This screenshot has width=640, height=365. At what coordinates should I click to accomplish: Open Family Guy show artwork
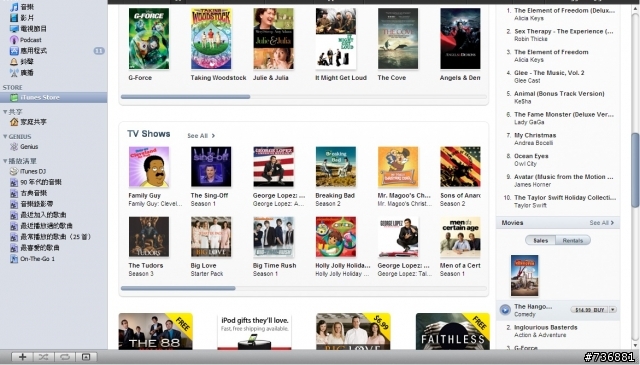(x=149, y=167)
